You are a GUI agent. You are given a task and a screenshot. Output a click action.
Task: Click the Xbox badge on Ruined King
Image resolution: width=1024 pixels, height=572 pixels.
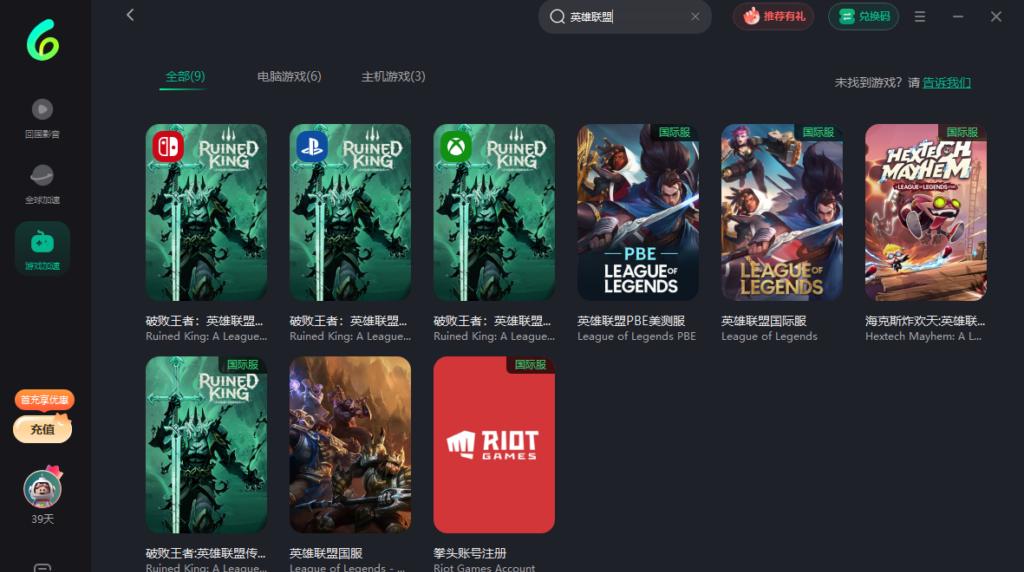456,146
